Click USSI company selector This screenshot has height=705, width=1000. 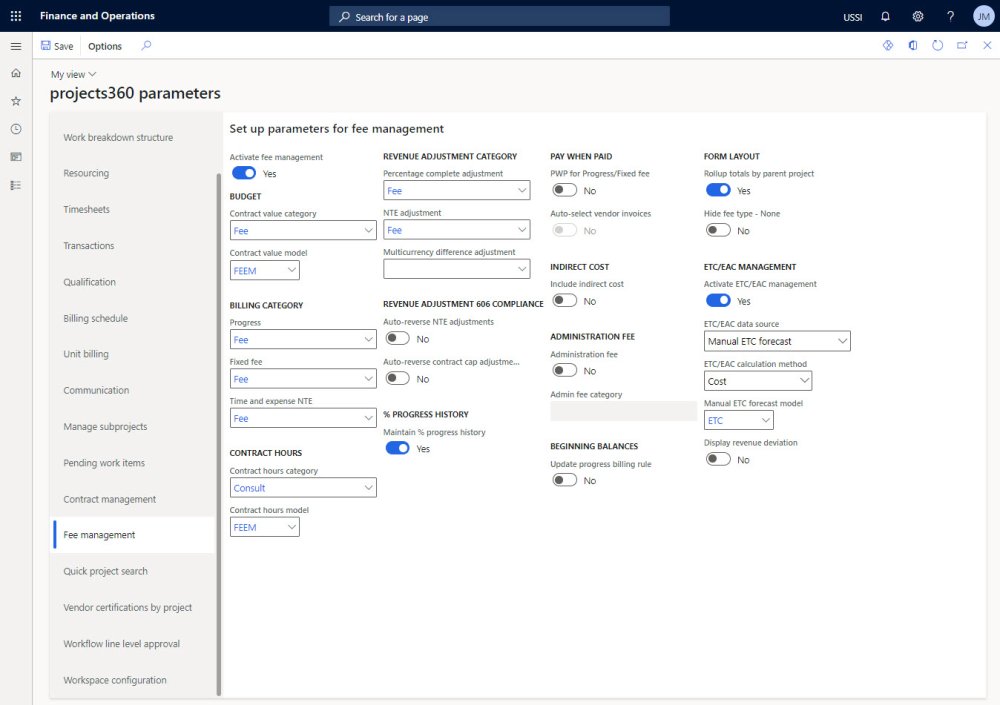(853, 17)
